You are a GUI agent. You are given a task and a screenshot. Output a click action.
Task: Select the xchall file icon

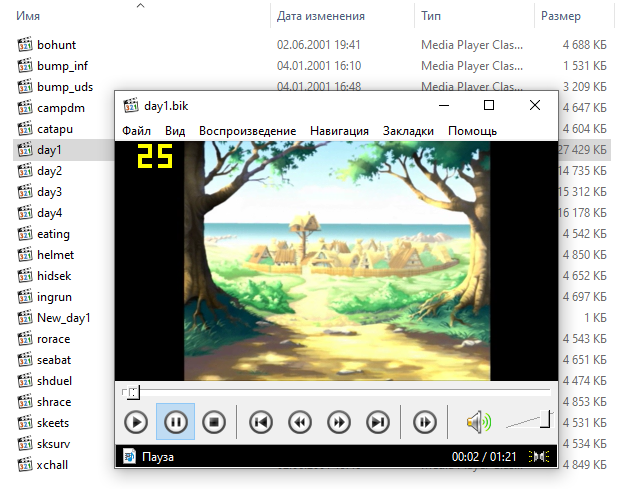coord(25,464)
